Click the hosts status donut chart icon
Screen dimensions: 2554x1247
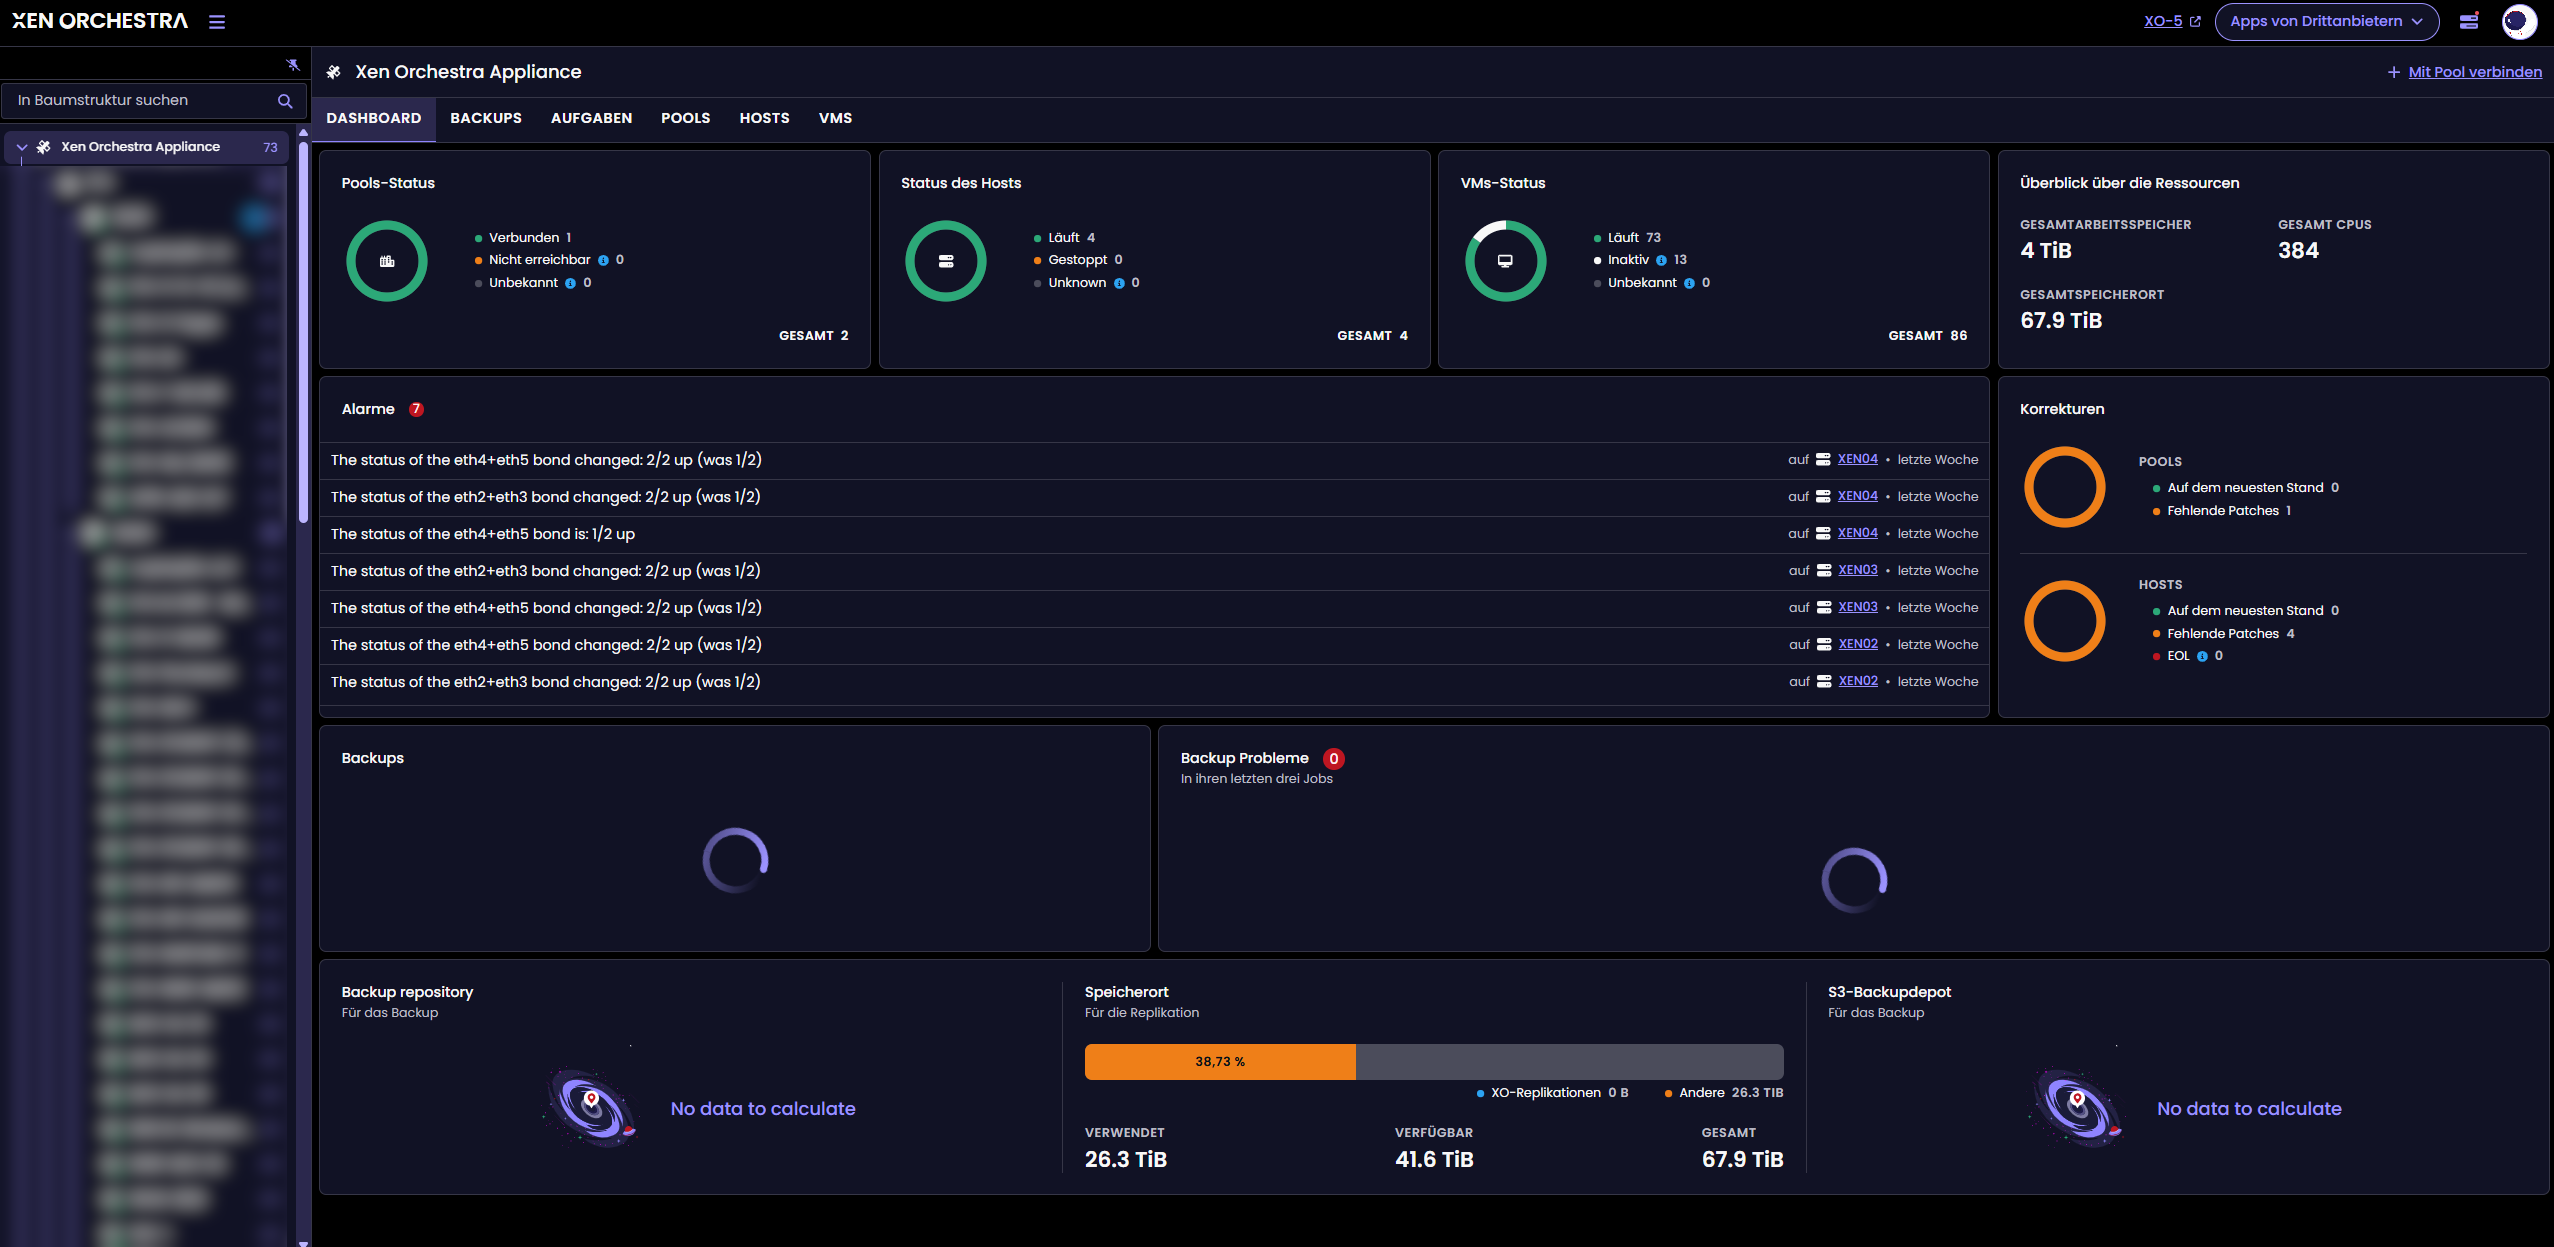pyautogui.click(x=946, y=261)
